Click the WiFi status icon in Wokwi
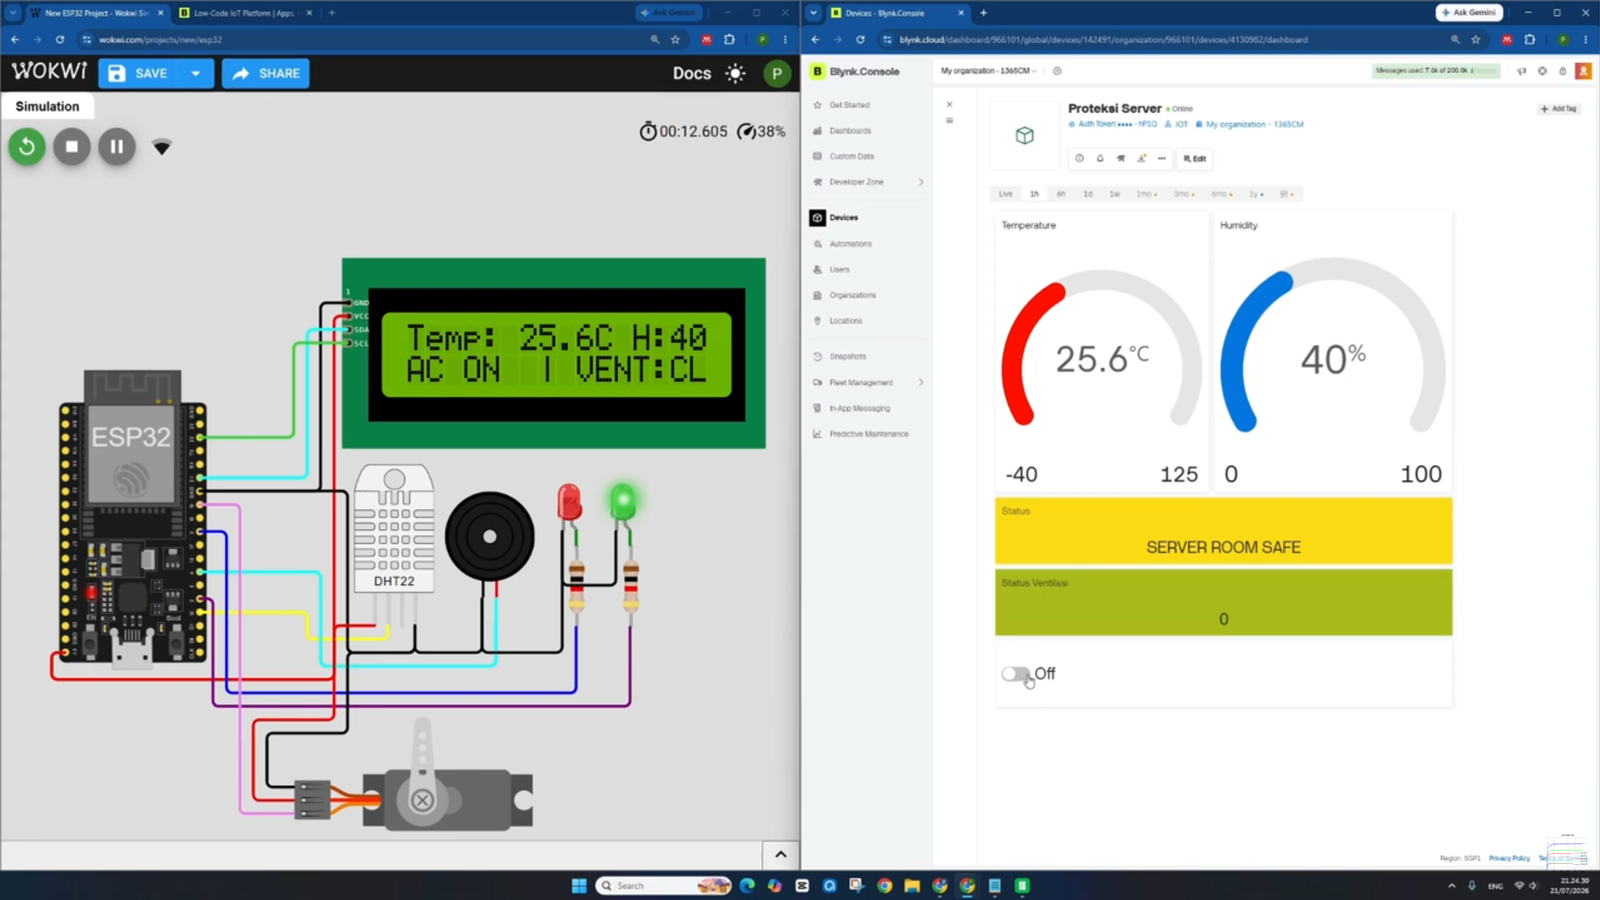Viewport: 1600px width, 900px height. click(x=162, y=148)
